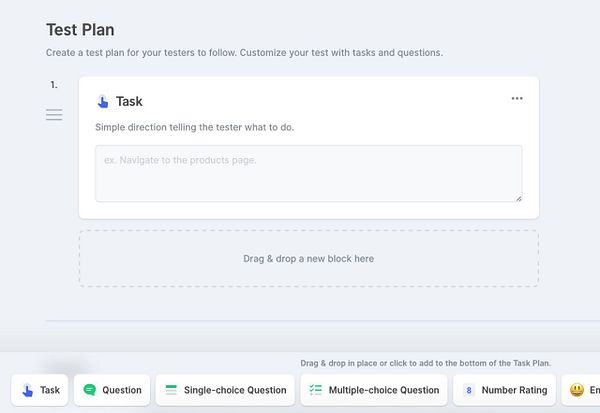Click the Number Rating 8 icon
Image resolution: width=600 pixels, height=413 pixels.
click(x=469, y=390)
